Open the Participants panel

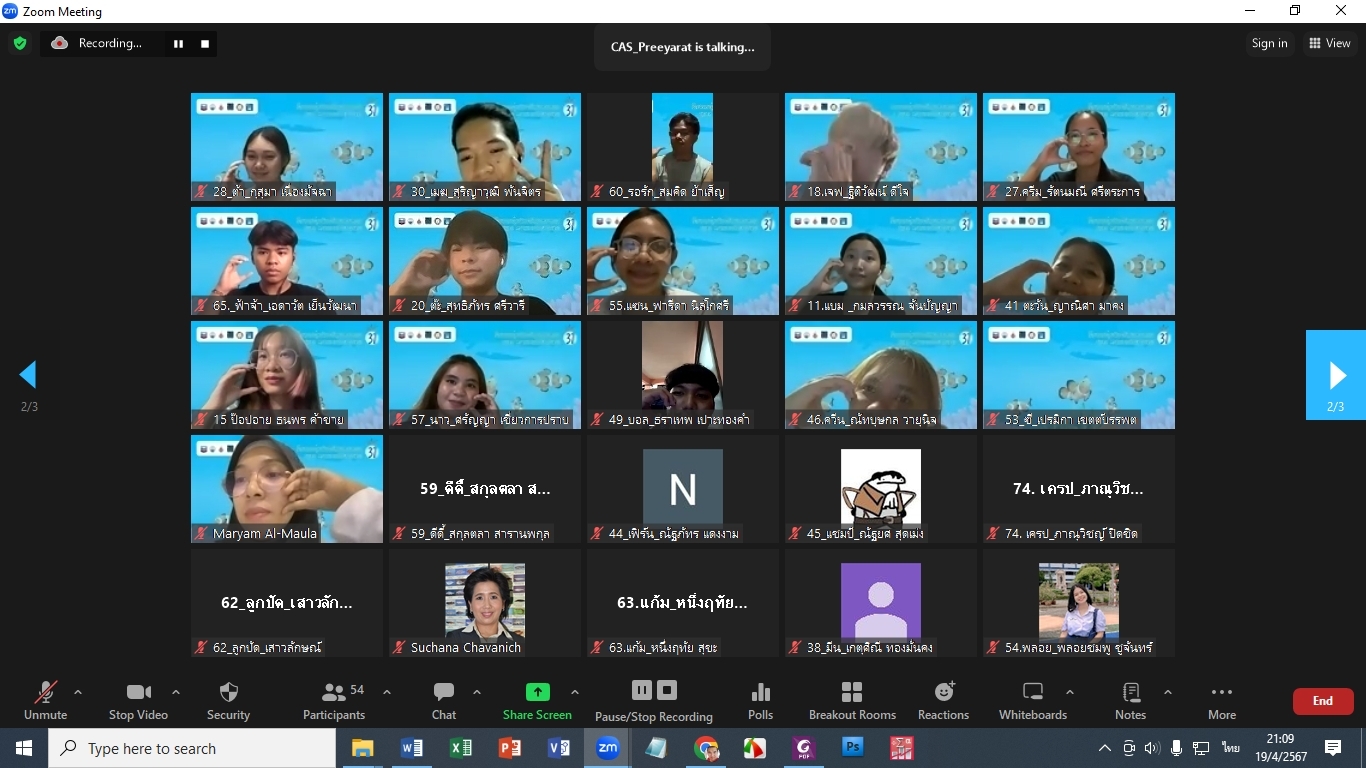pyautogui.click(x=334, y=701)
